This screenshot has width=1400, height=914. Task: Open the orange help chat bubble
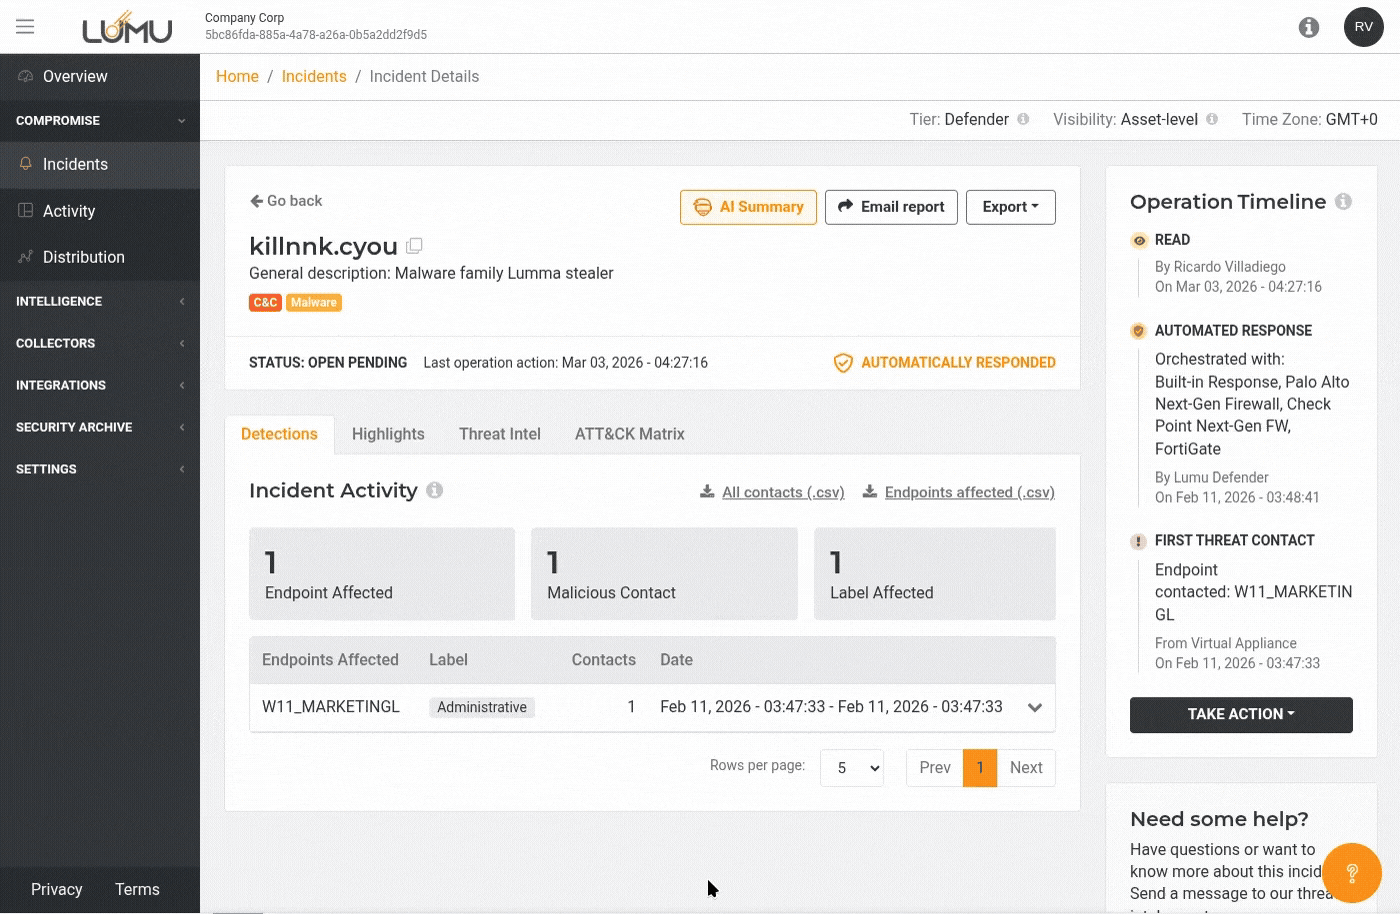coord(1351,873)
